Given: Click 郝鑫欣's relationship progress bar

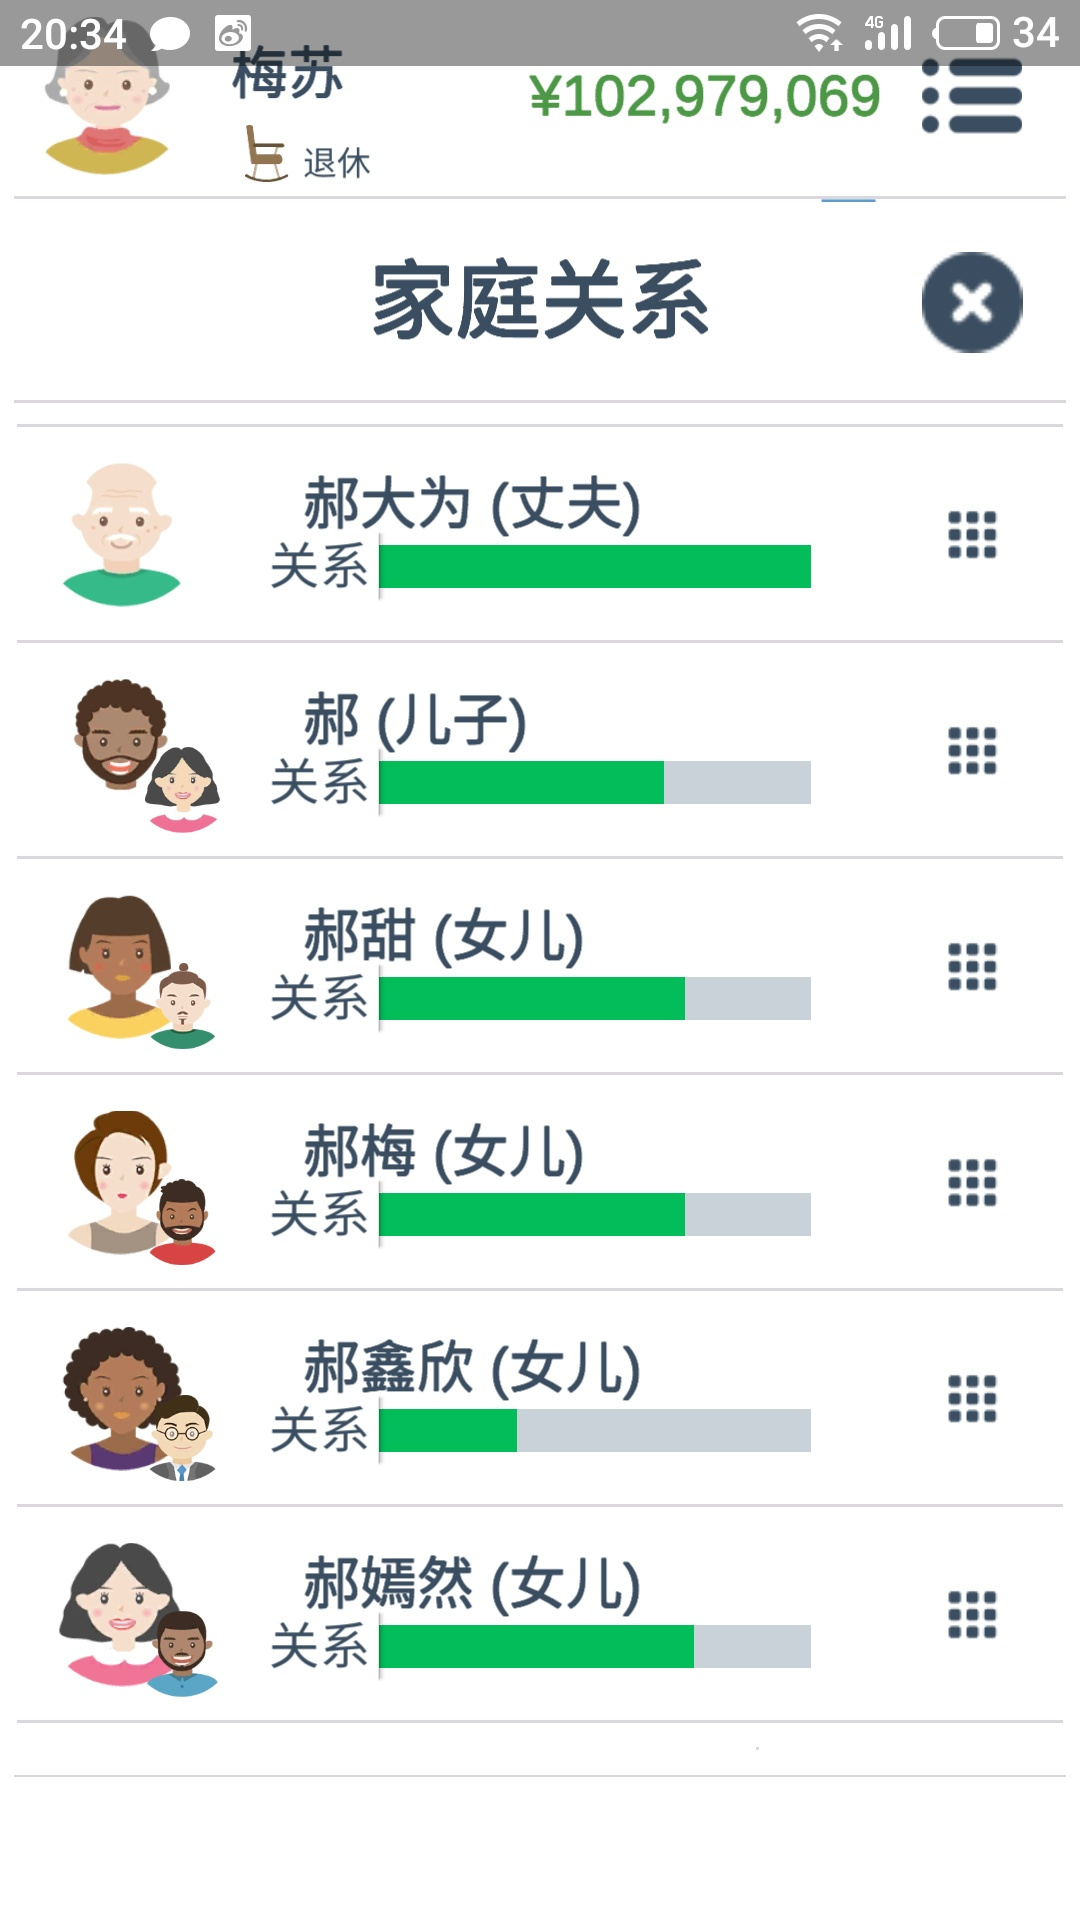Looking at the screenshot, I should point(595,1430).
